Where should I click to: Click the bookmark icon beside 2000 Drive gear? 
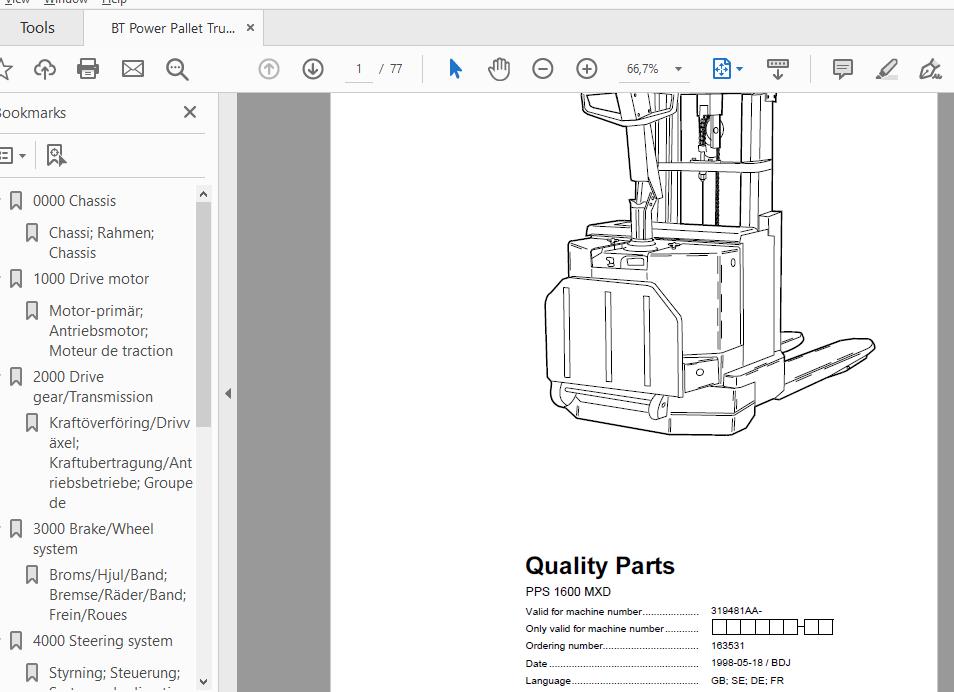[x=16, y=377]
